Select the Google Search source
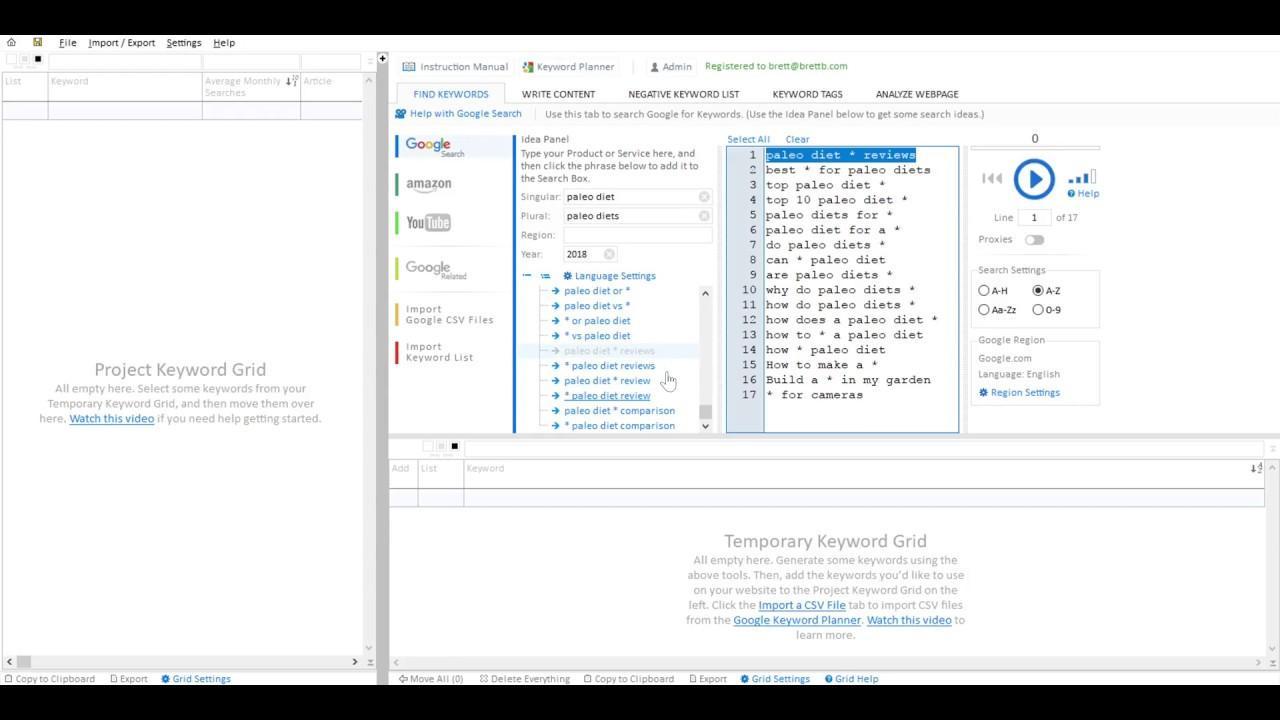Viewport: 1280px width, 720px height. click(x=436, y=146)
